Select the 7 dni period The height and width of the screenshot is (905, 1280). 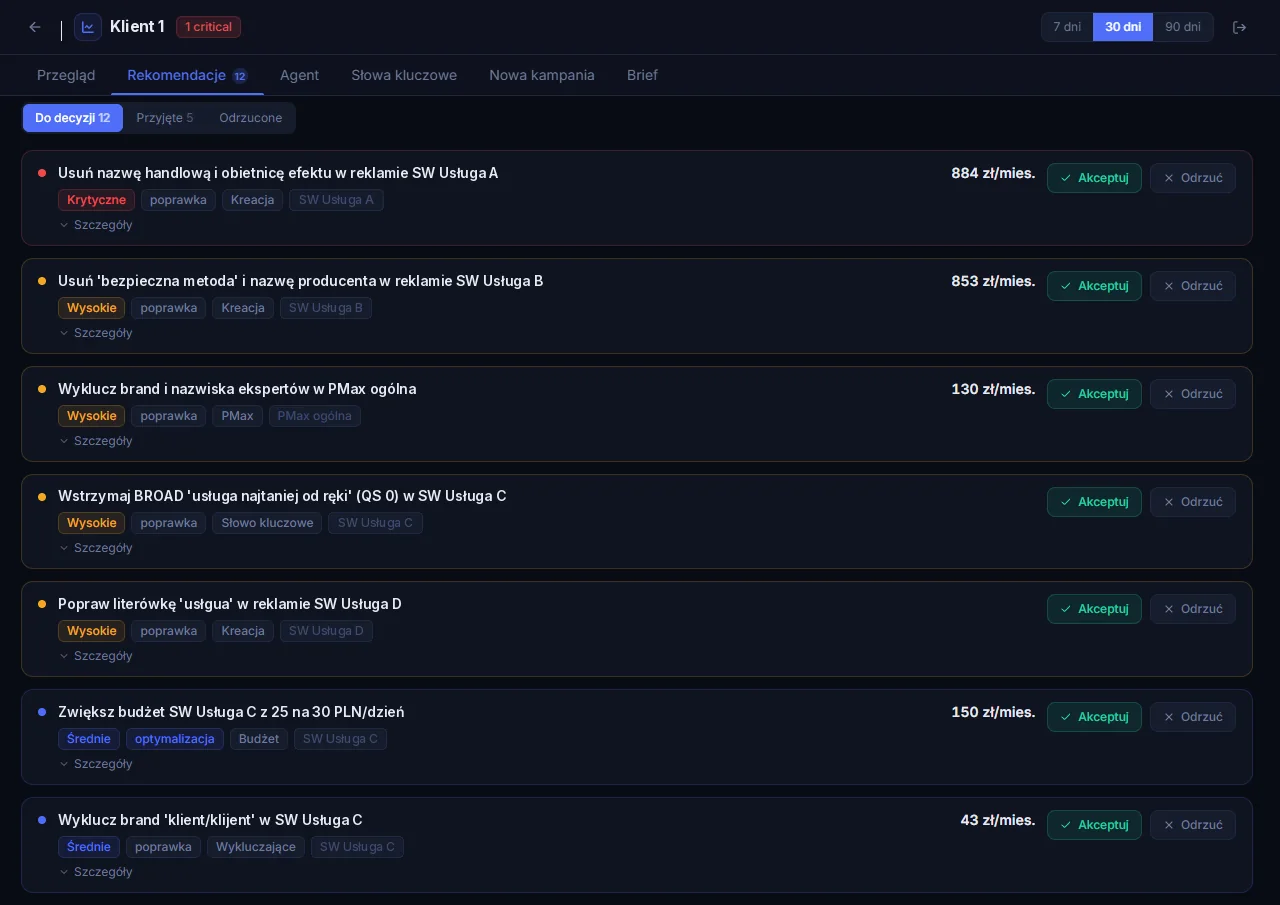tap(1067, 27)
